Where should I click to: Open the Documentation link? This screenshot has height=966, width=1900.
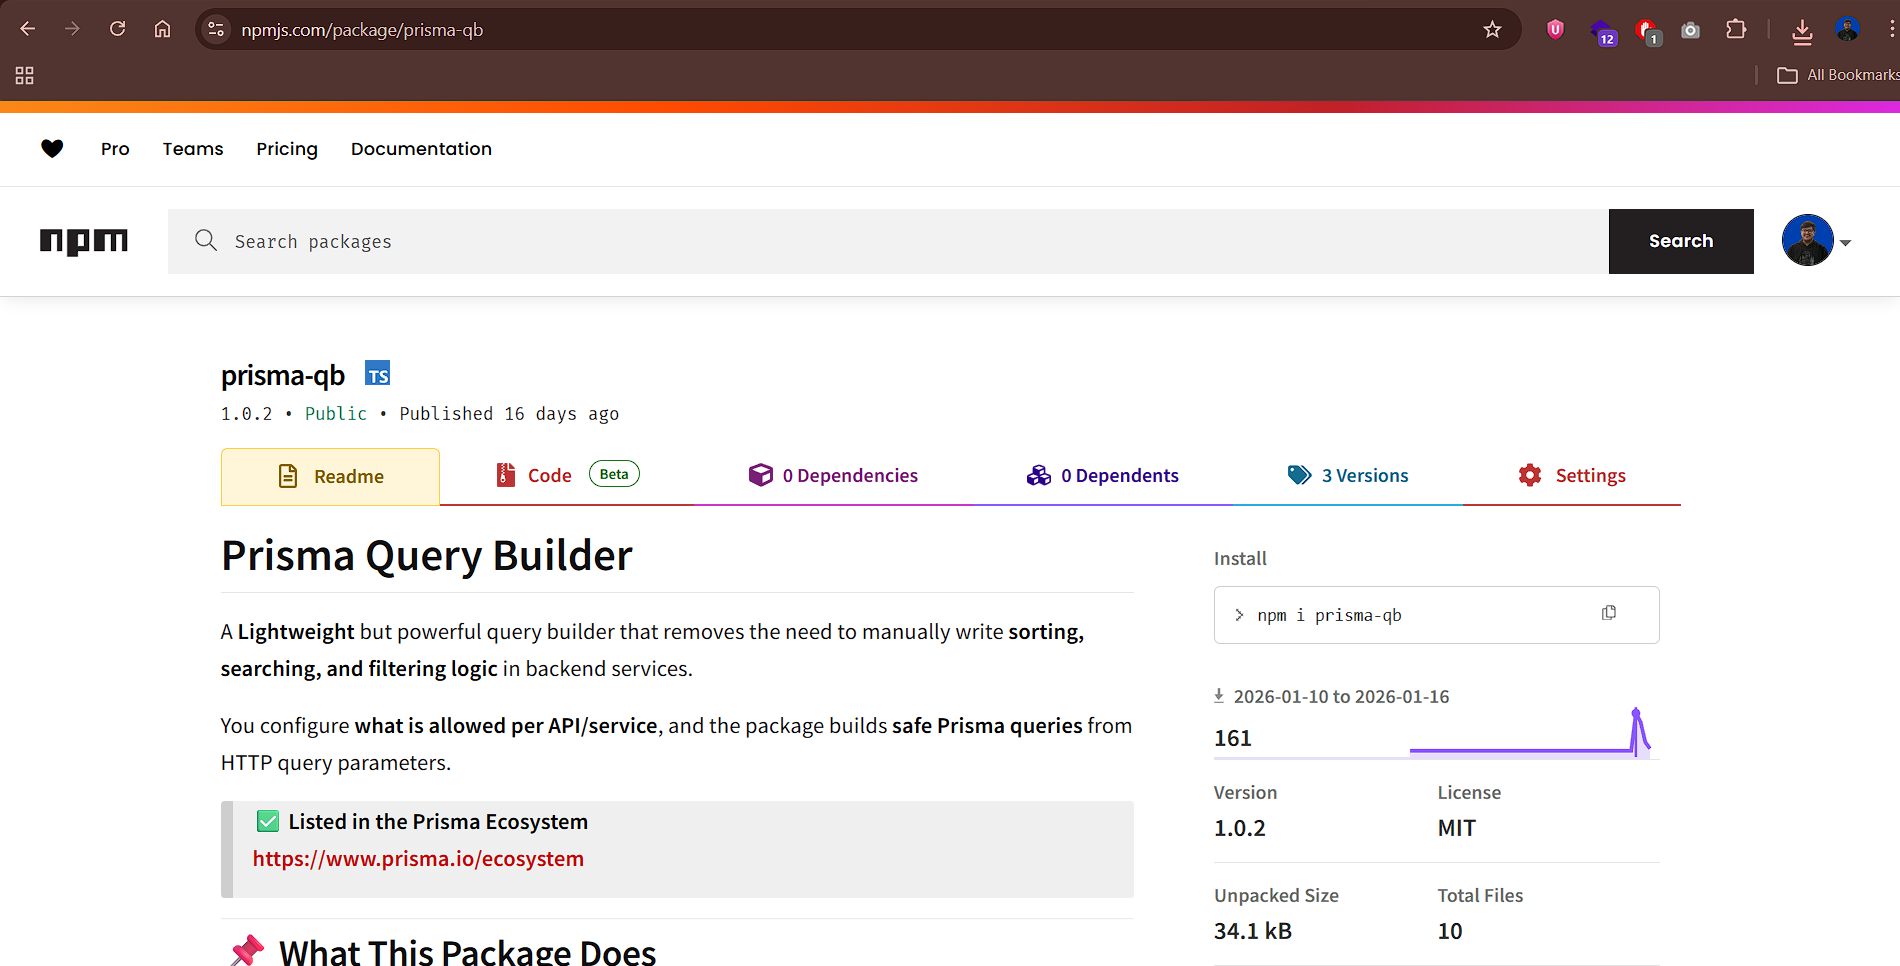pyautogui.click(x=421, y=149)
